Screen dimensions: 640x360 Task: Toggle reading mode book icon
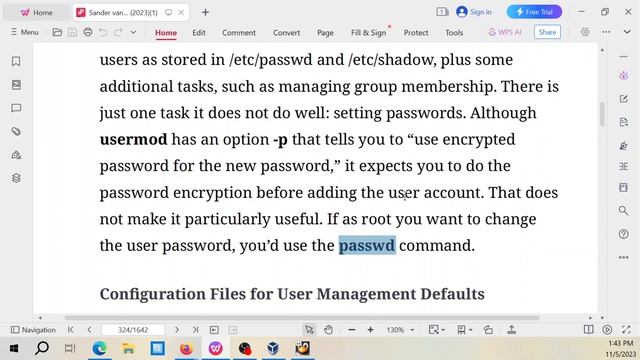(x=588, y=330)
